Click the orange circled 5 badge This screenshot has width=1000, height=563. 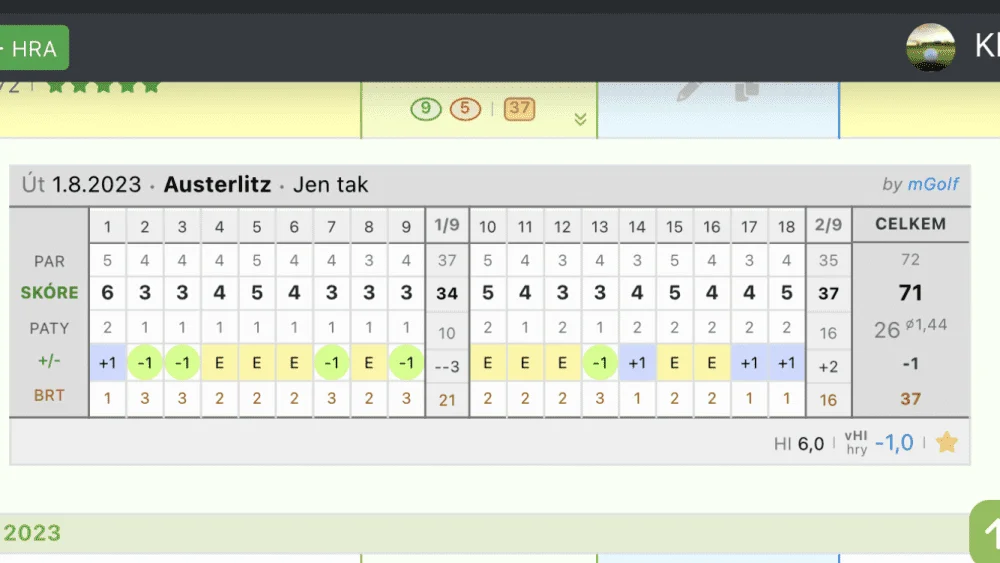[x=465, y=109]
